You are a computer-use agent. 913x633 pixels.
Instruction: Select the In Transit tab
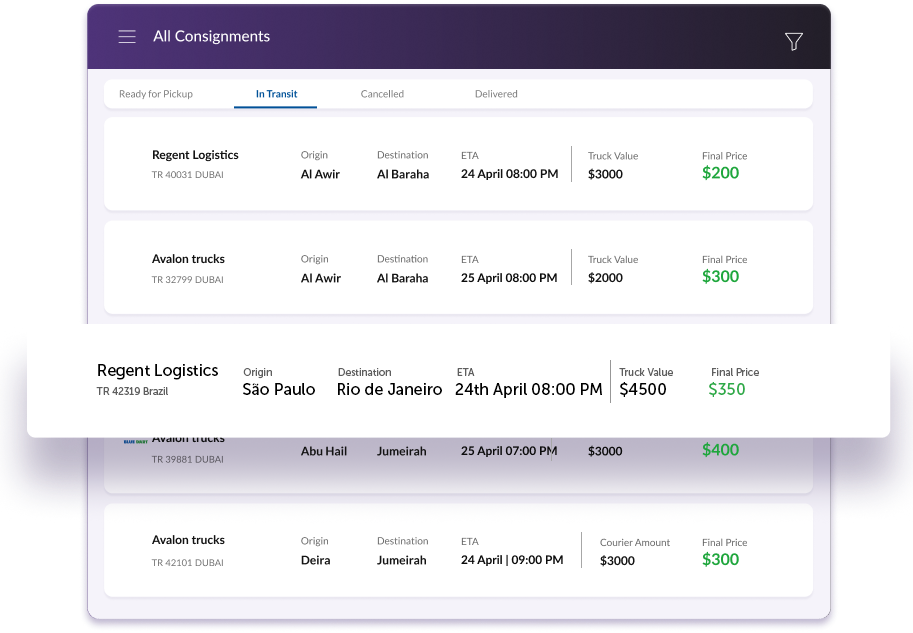point(276,94)
